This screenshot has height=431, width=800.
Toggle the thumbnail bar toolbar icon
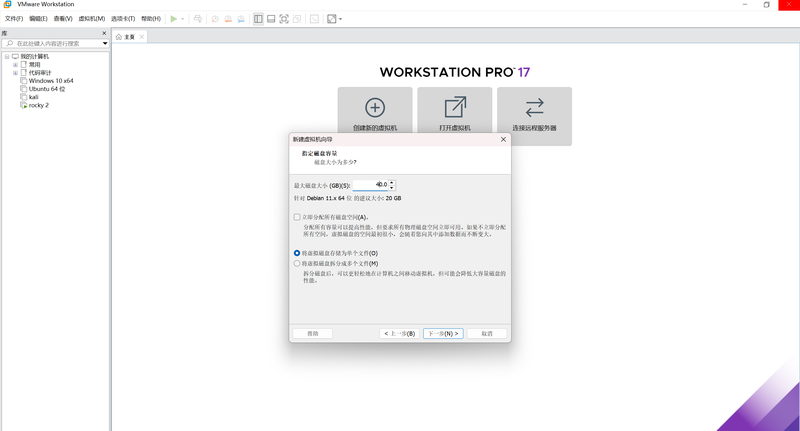271,19
